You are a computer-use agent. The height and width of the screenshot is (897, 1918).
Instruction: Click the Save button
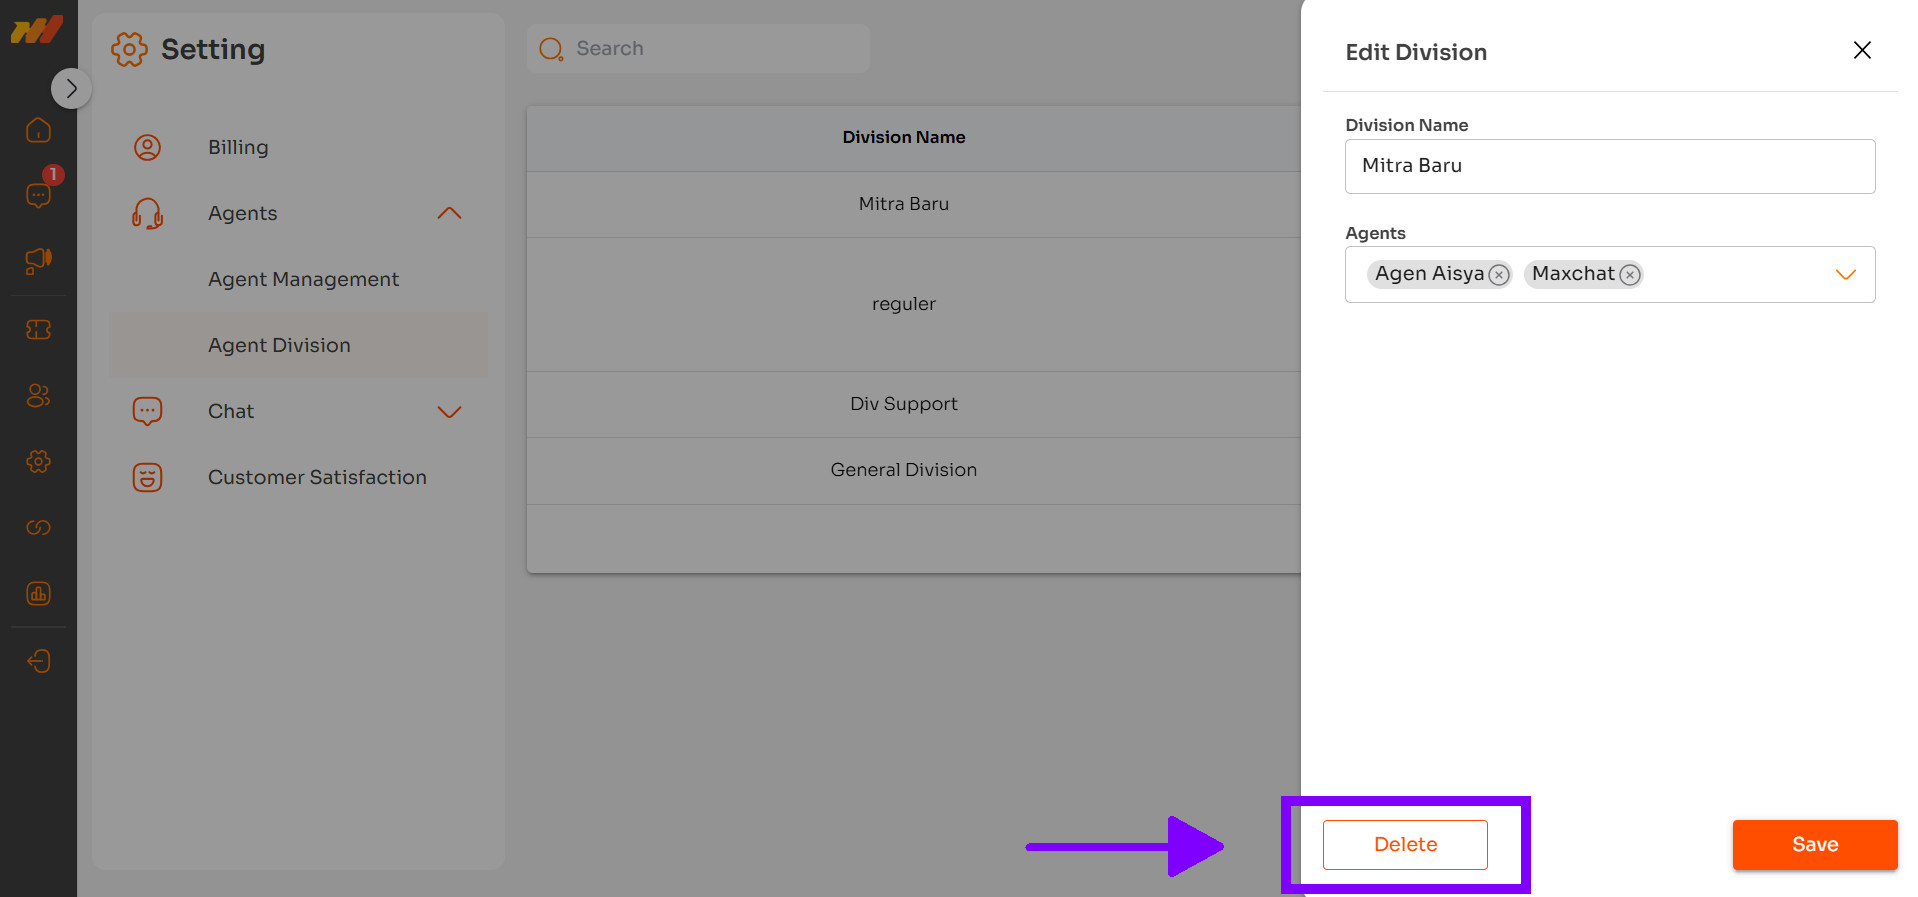[1814, 845]
